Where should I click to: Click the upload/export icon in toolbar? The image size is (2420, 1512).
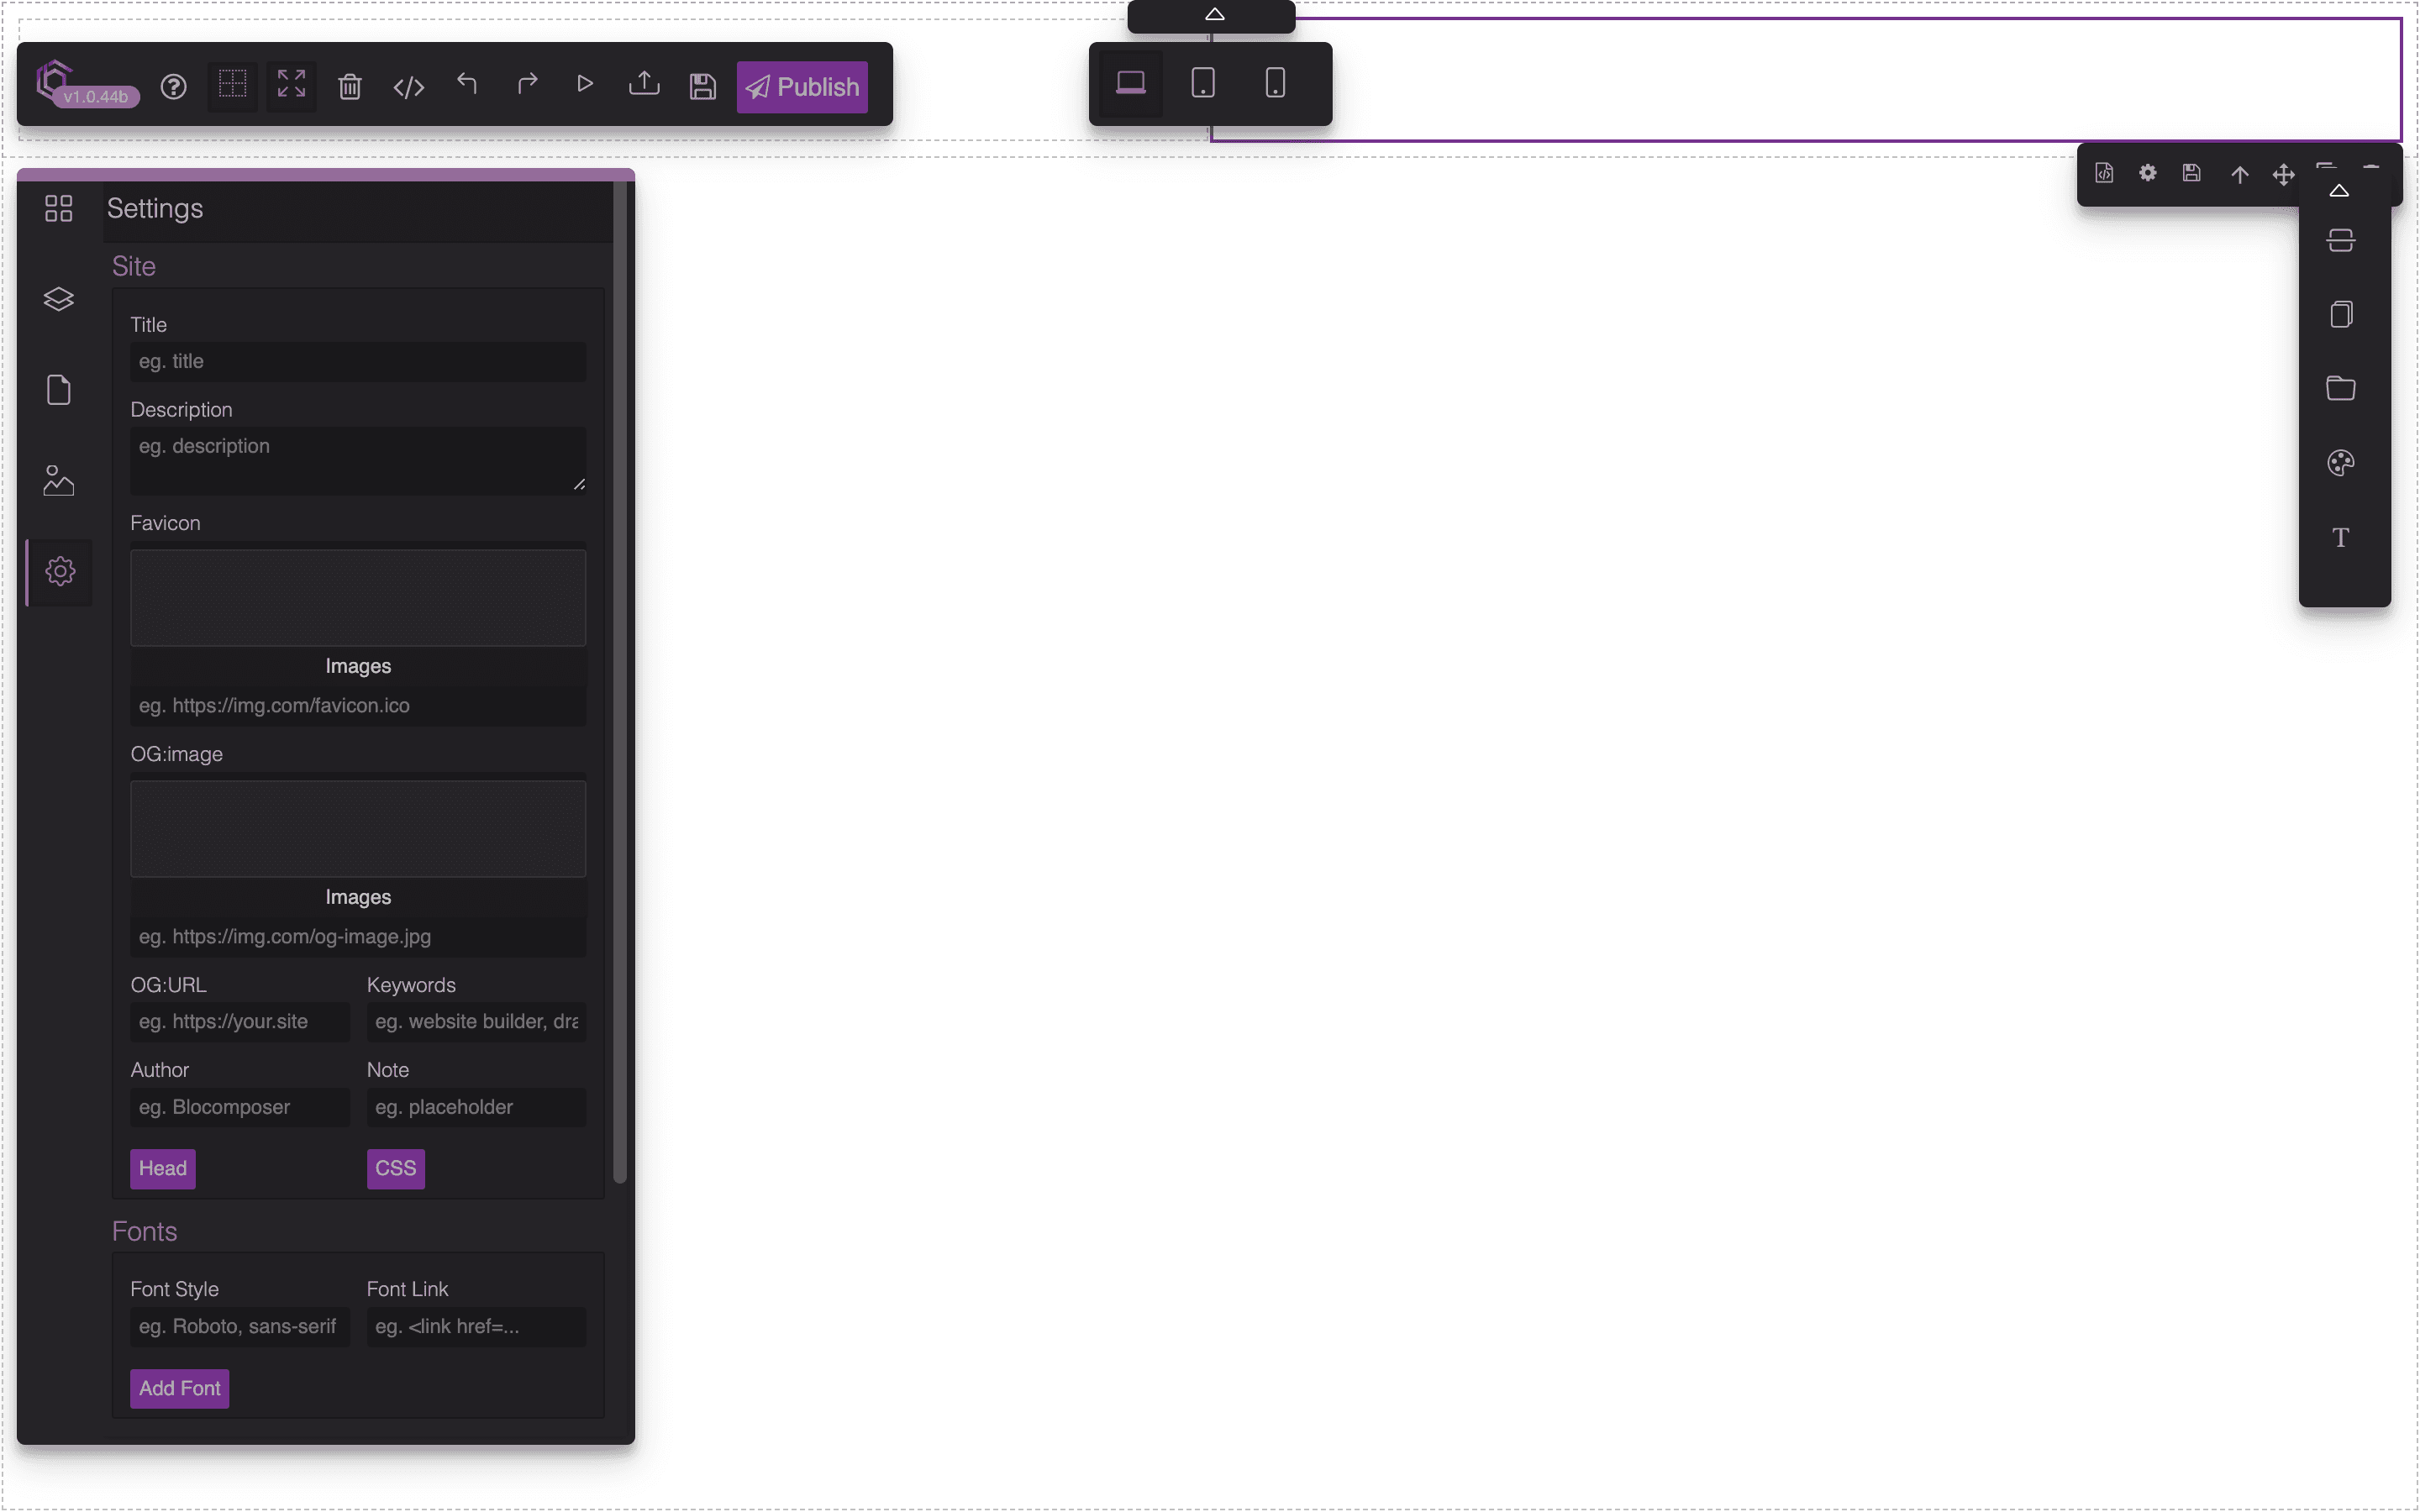click(x=643, y=86)
